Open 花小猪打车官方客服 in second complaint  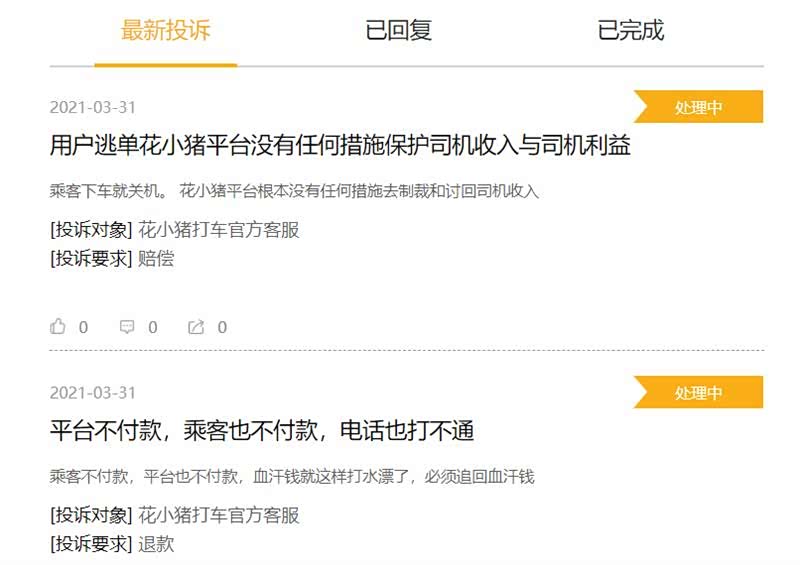[x=219, y=515]
